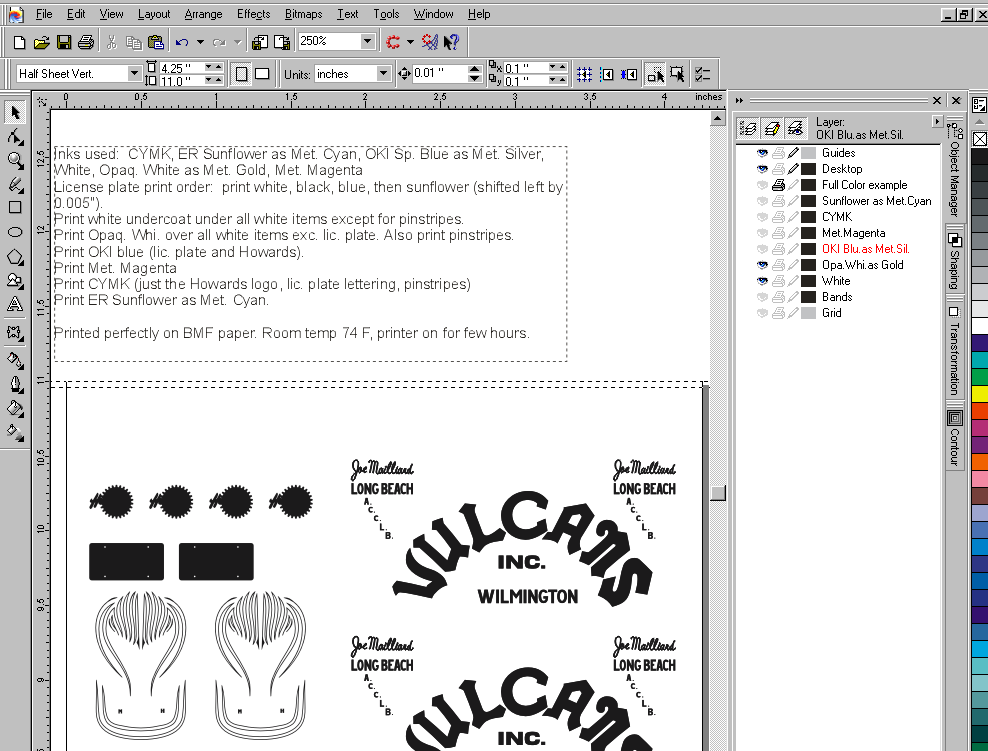Select the Outline tool
This screenshot has height=751, width=988.
[15, 384]
